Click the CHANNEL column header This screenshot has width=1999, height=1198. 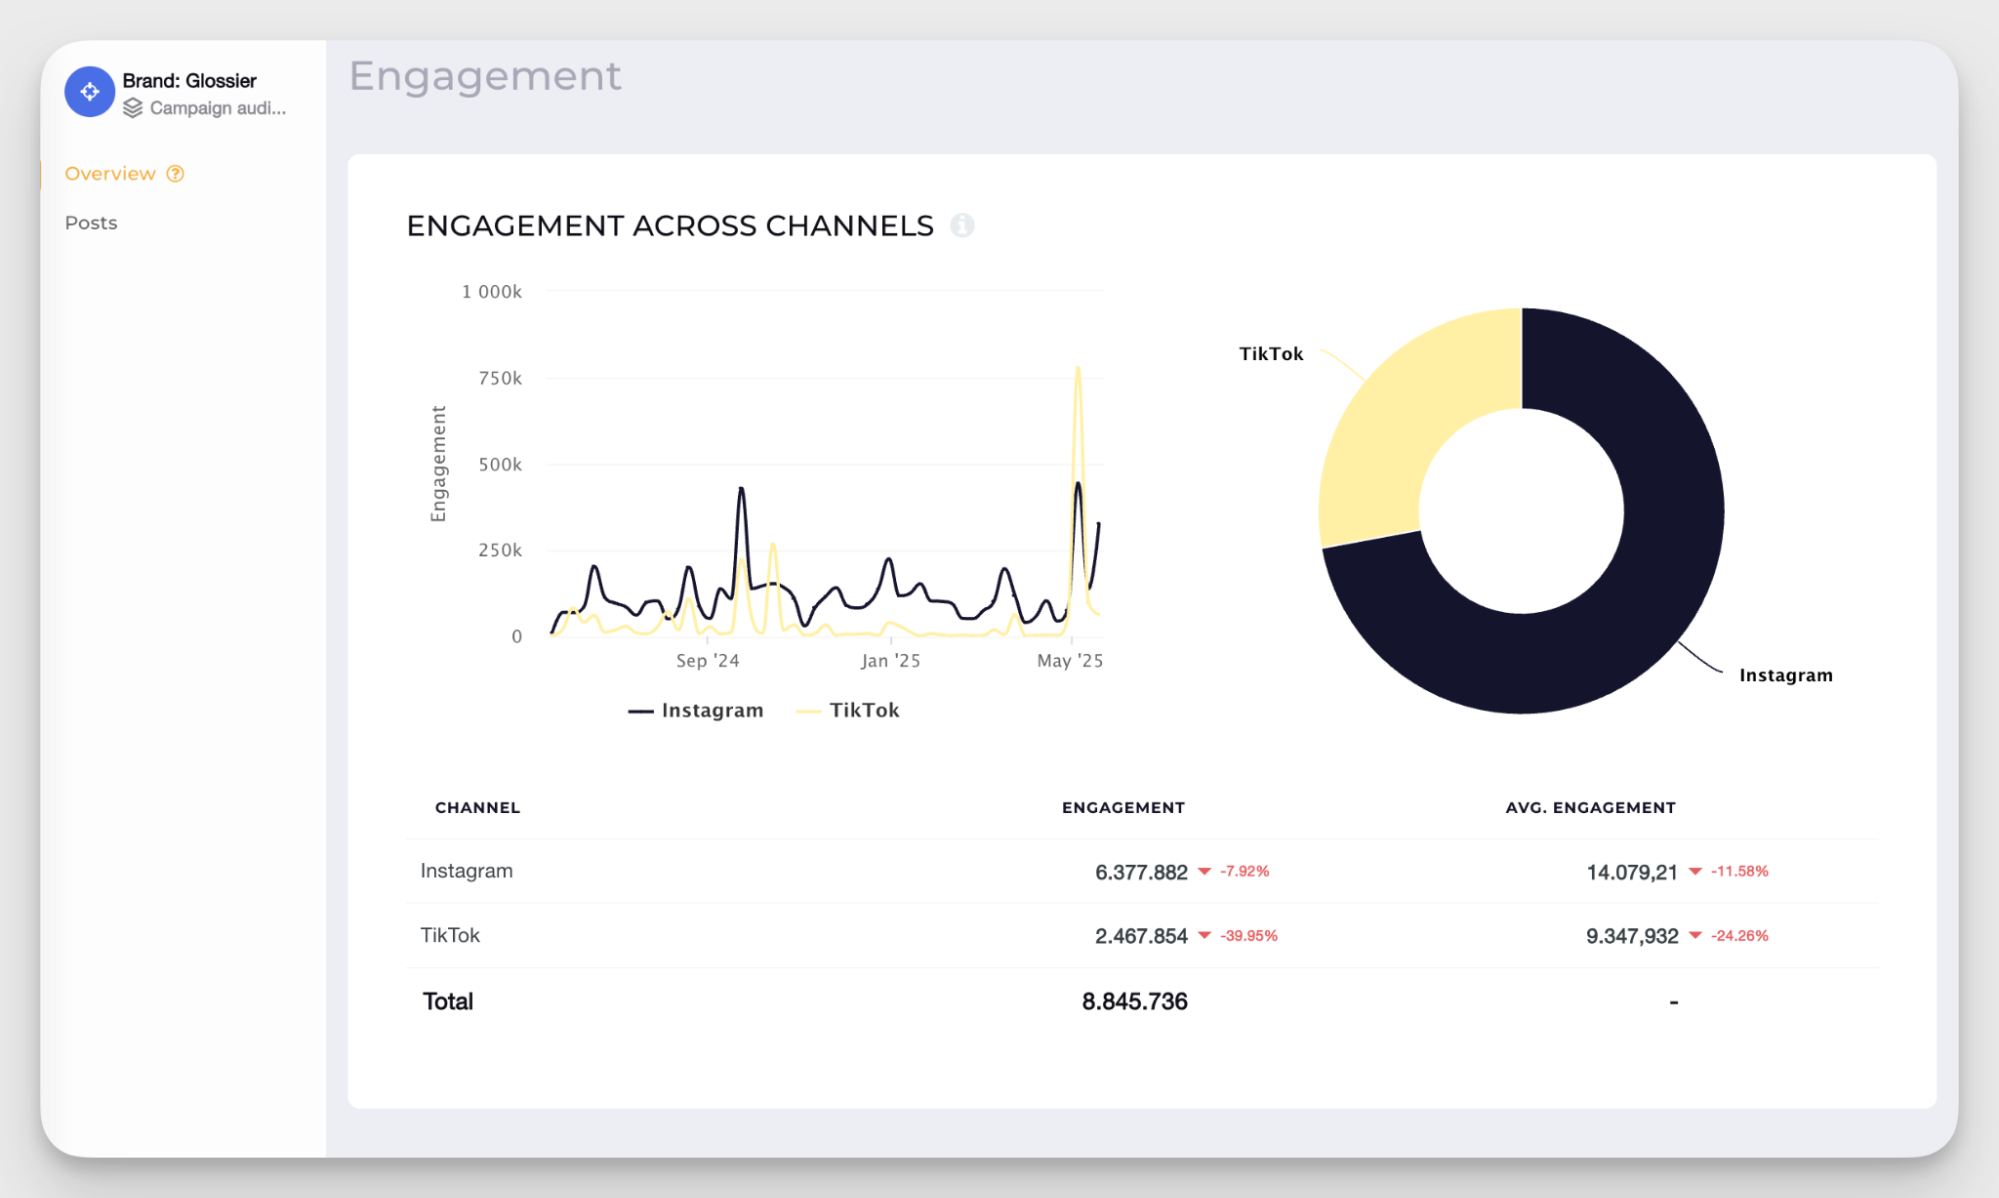477,808
